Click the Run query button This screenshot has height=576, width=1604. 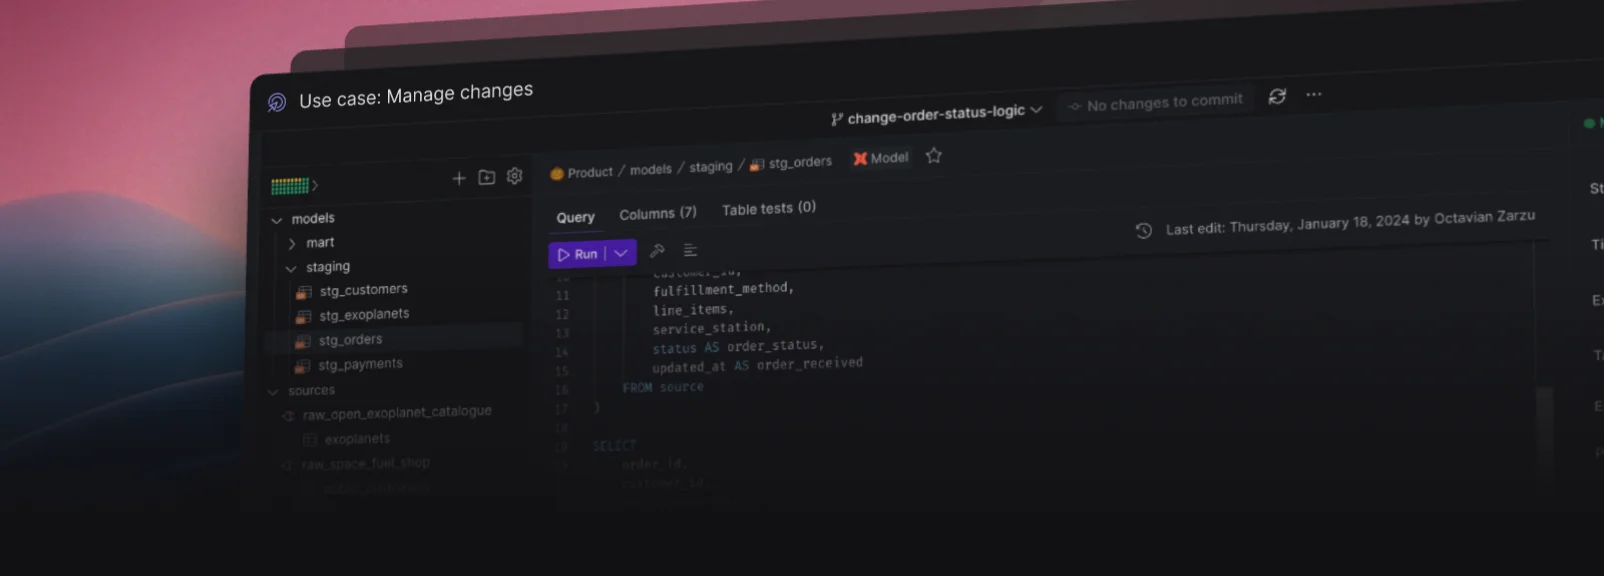577,254
